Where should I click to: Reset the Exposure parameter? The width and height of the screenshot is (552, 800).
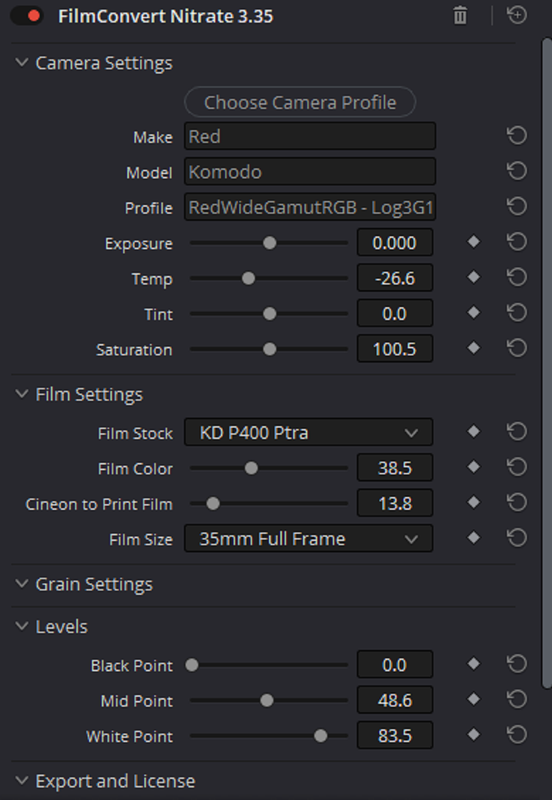[517, 242]
